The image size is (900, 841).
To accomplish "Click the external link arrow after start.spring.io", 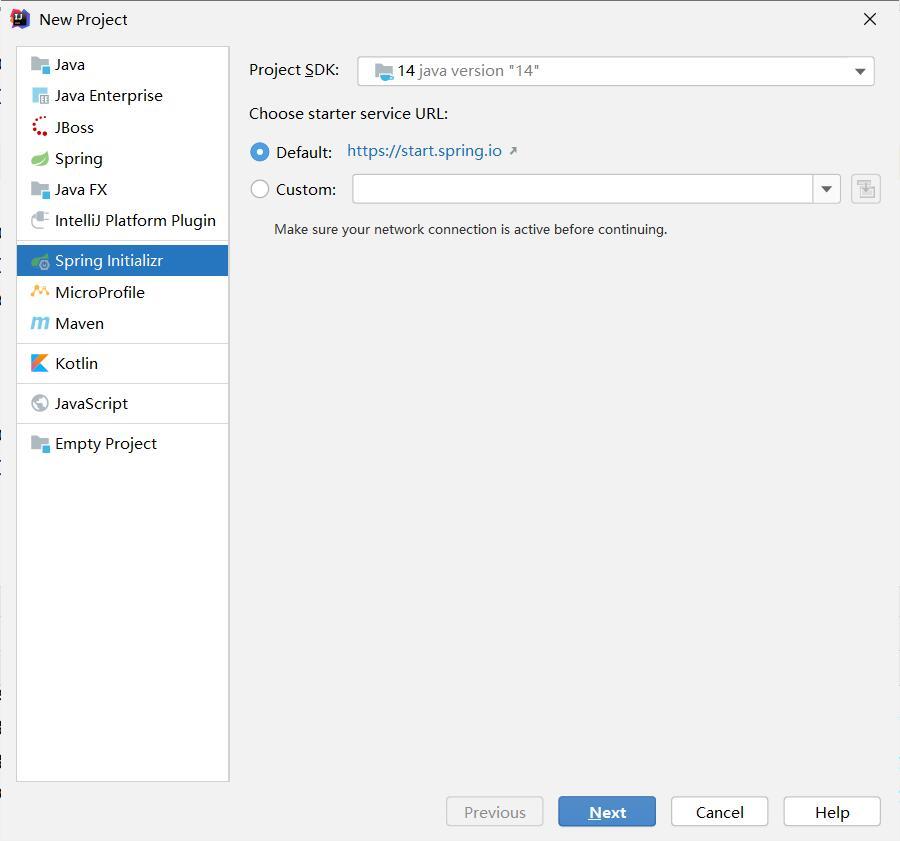I will pyautogui.click(x=513, y=150).
